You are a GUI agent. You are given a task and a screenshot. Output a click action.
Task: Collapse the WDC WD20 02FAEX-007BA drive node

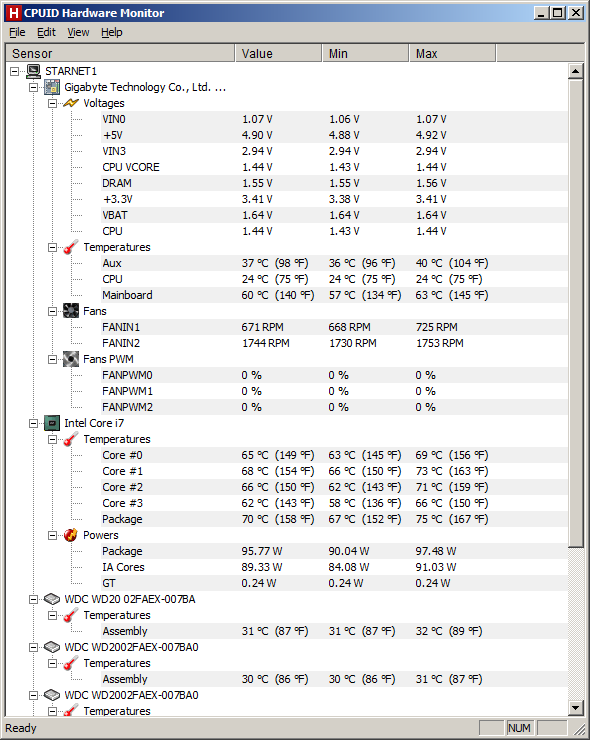click(34, 599)
